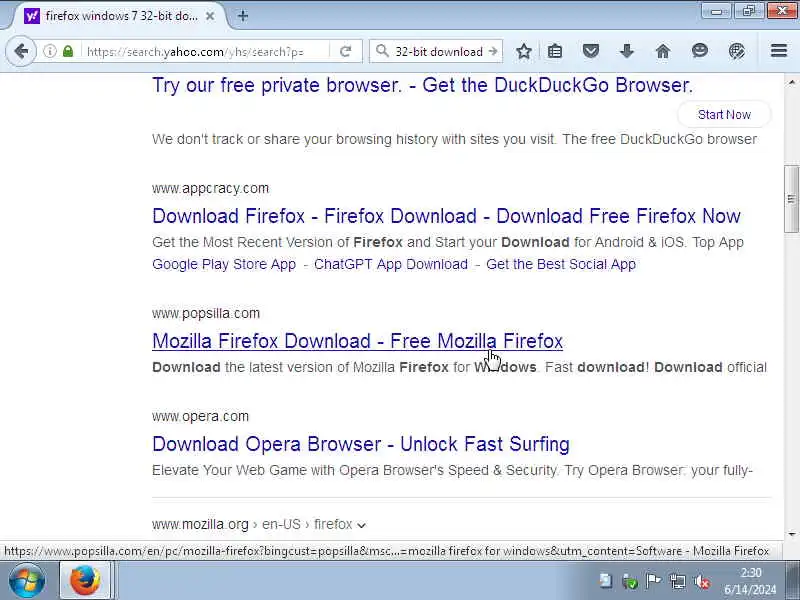800x600 pixels.
Task: Open the developer tools globe icon
Action: [736, 51]
